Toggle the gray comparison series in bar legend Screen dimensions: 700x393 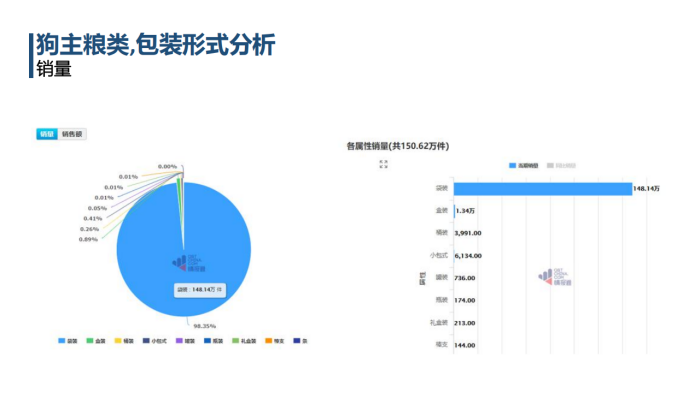(561, 166)
